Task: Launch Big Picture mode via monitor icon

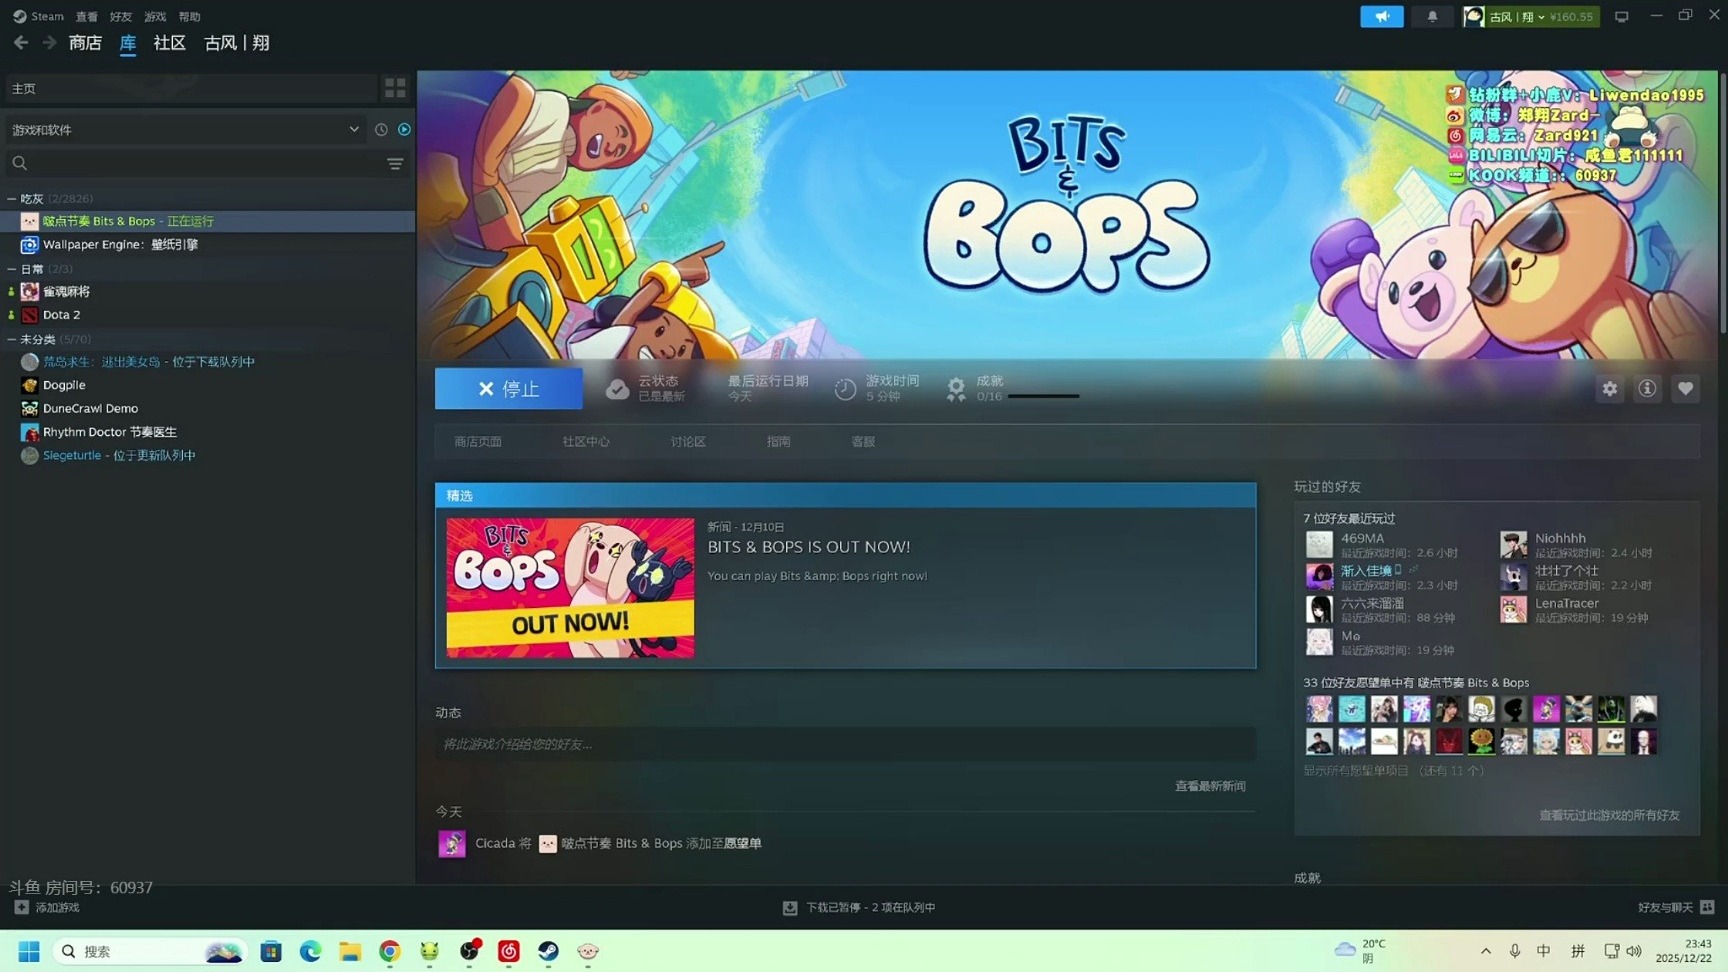Action: tap(1622, 17)
